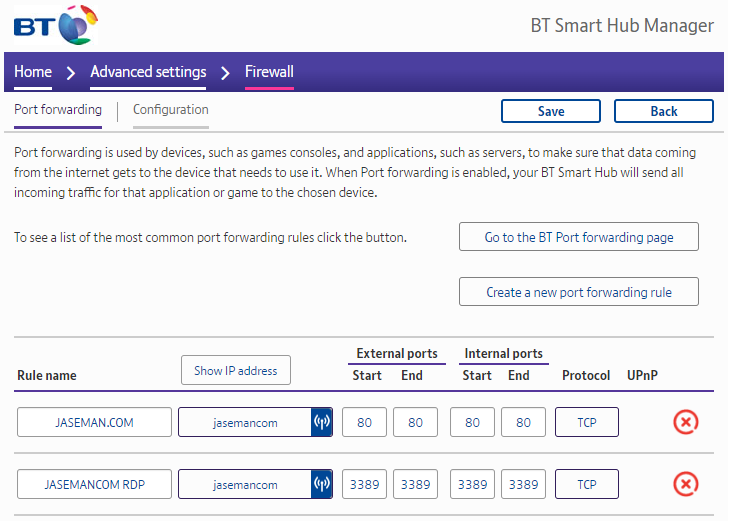Open Advanced settings in the breadcrumb

(x=148, y=72)
